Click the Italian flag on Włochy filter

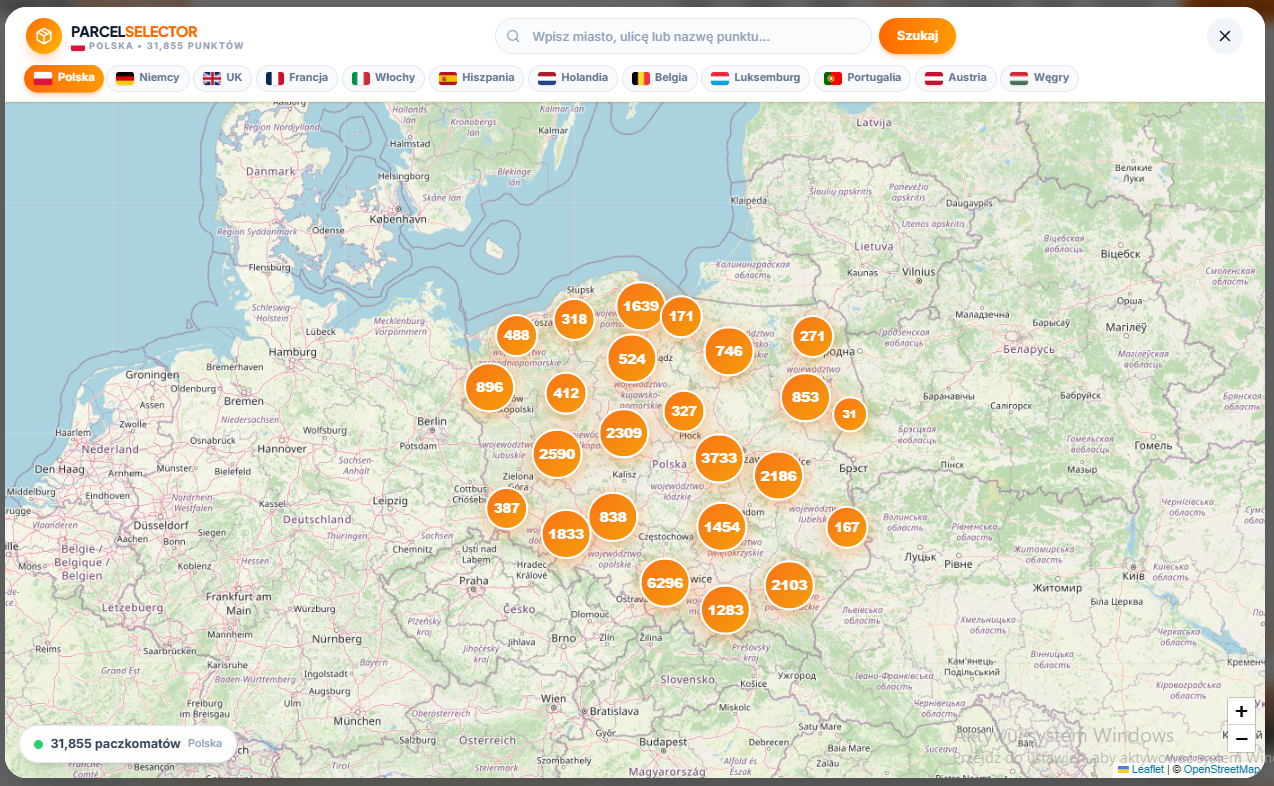(x=361, y=77)
